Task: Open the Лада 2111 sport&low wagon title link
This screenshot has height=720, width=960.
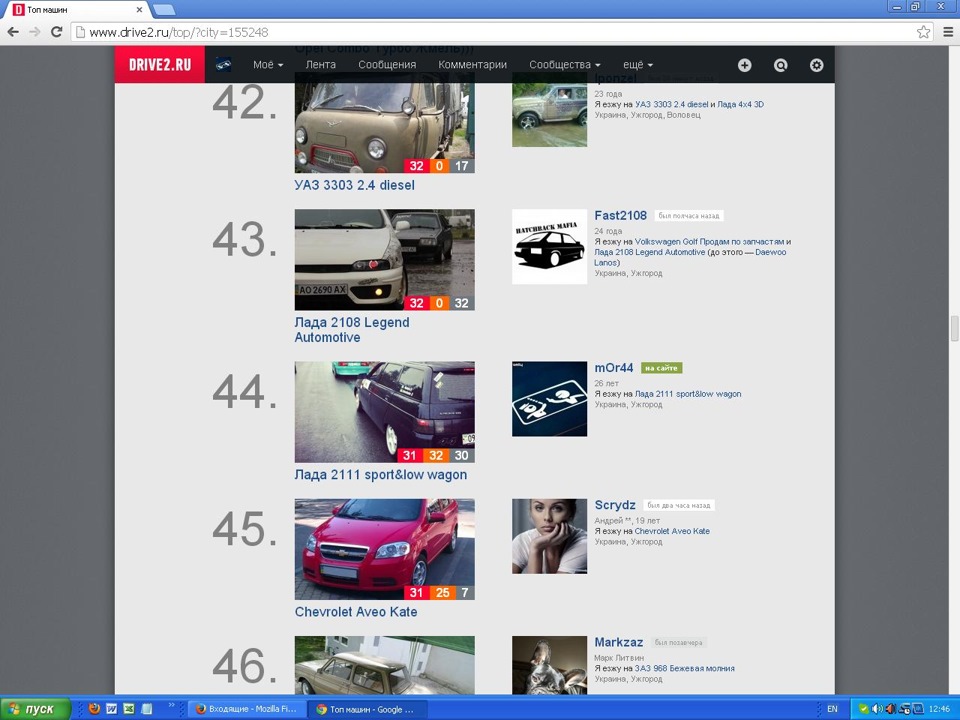Action: pos(381,474)
